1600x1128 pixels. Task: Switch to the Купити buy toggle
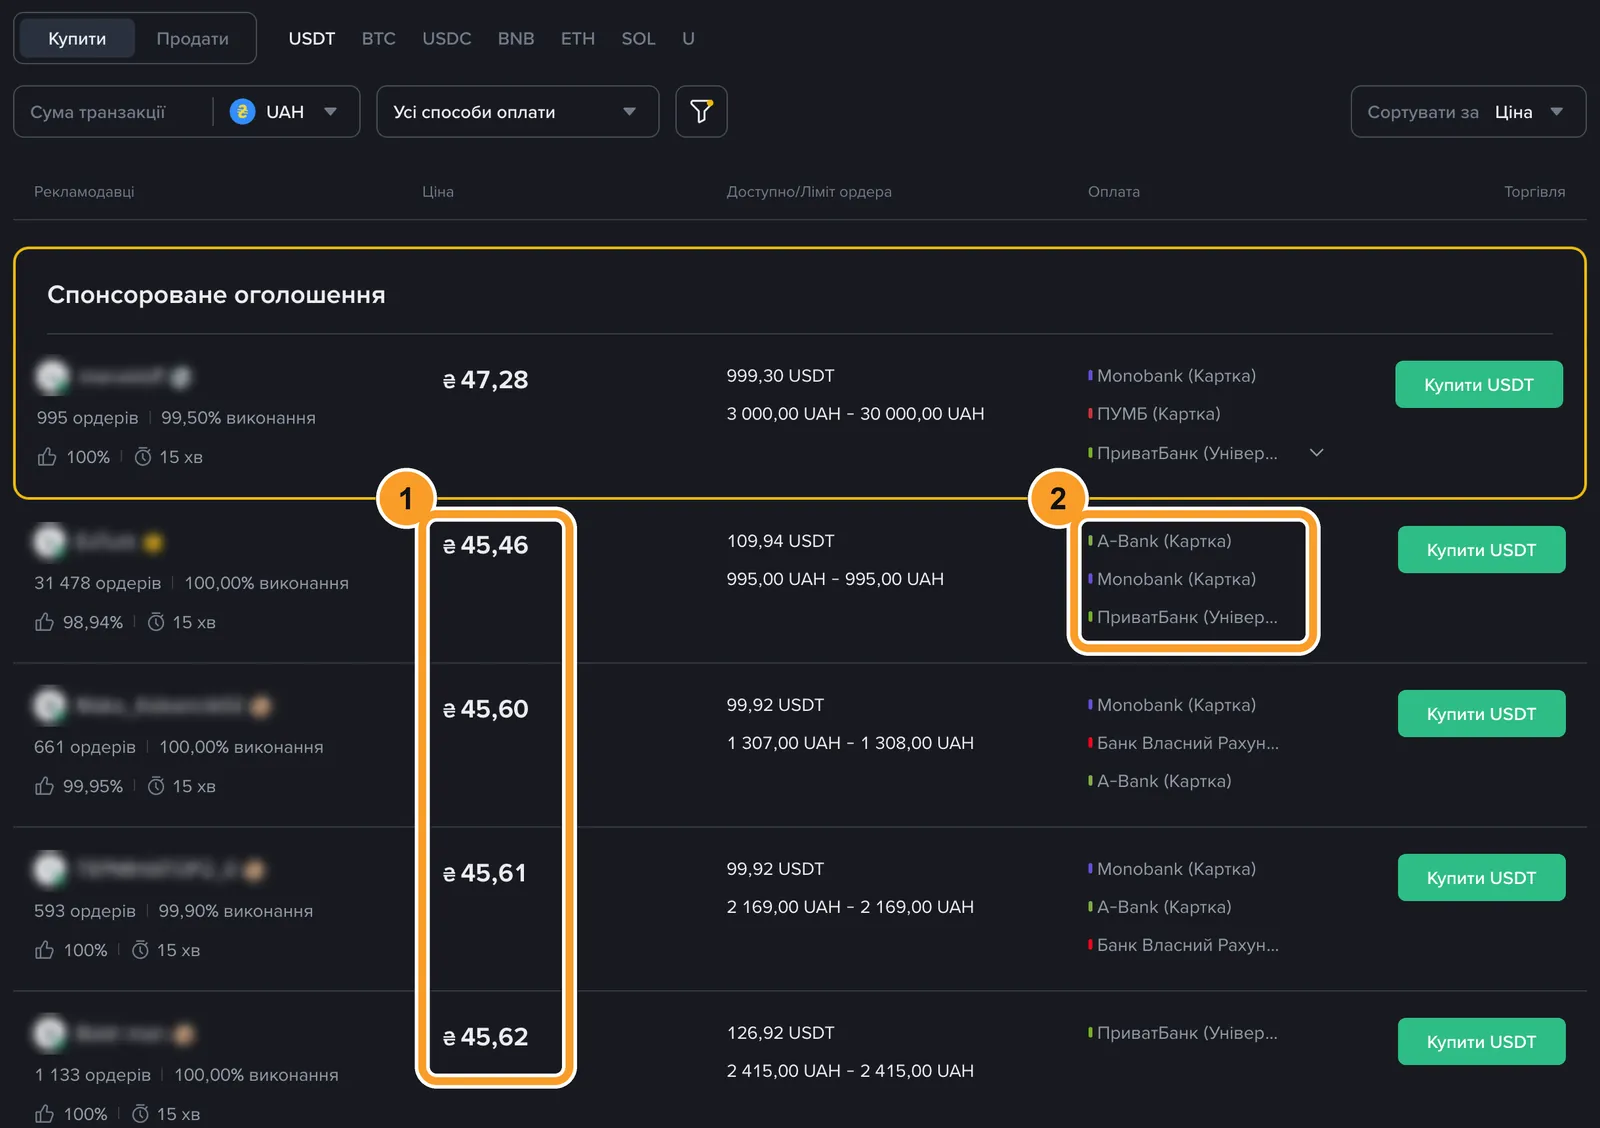(x=77, y=38)
